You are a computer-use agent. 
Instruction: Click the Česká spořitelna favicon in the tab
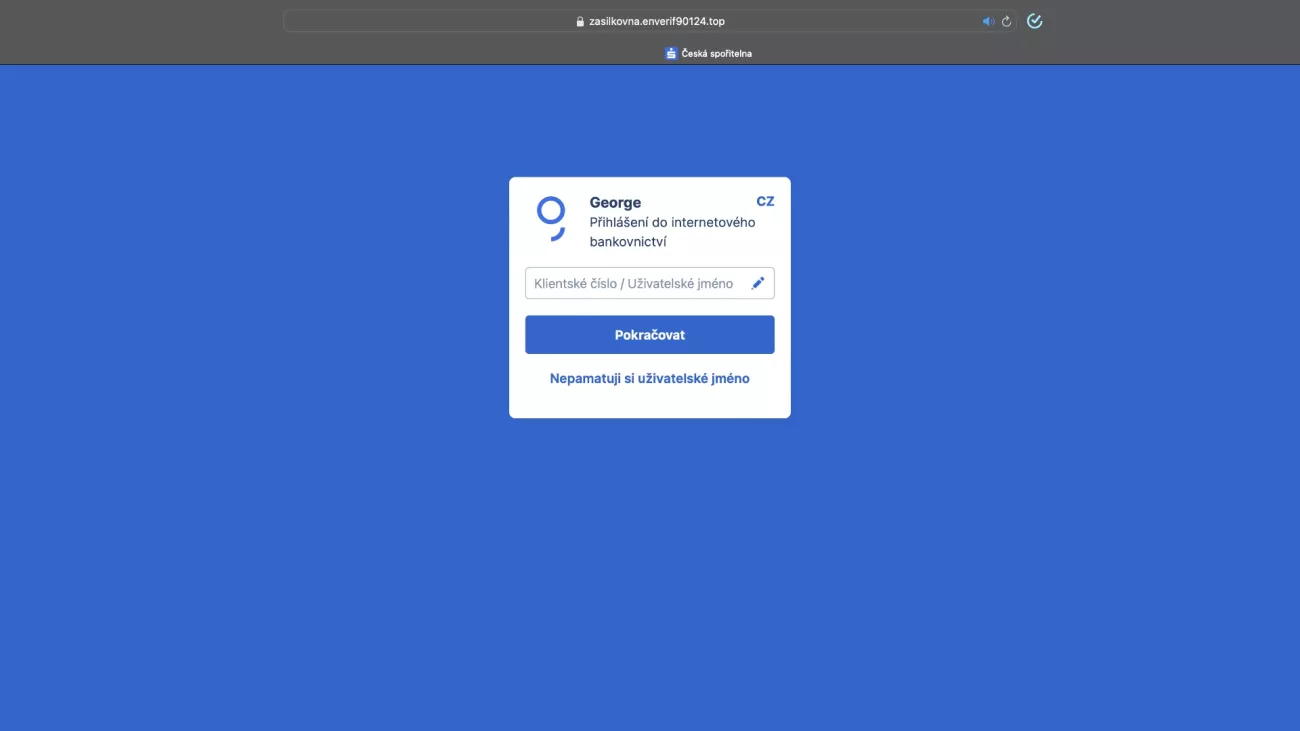[x=671, y=53]
